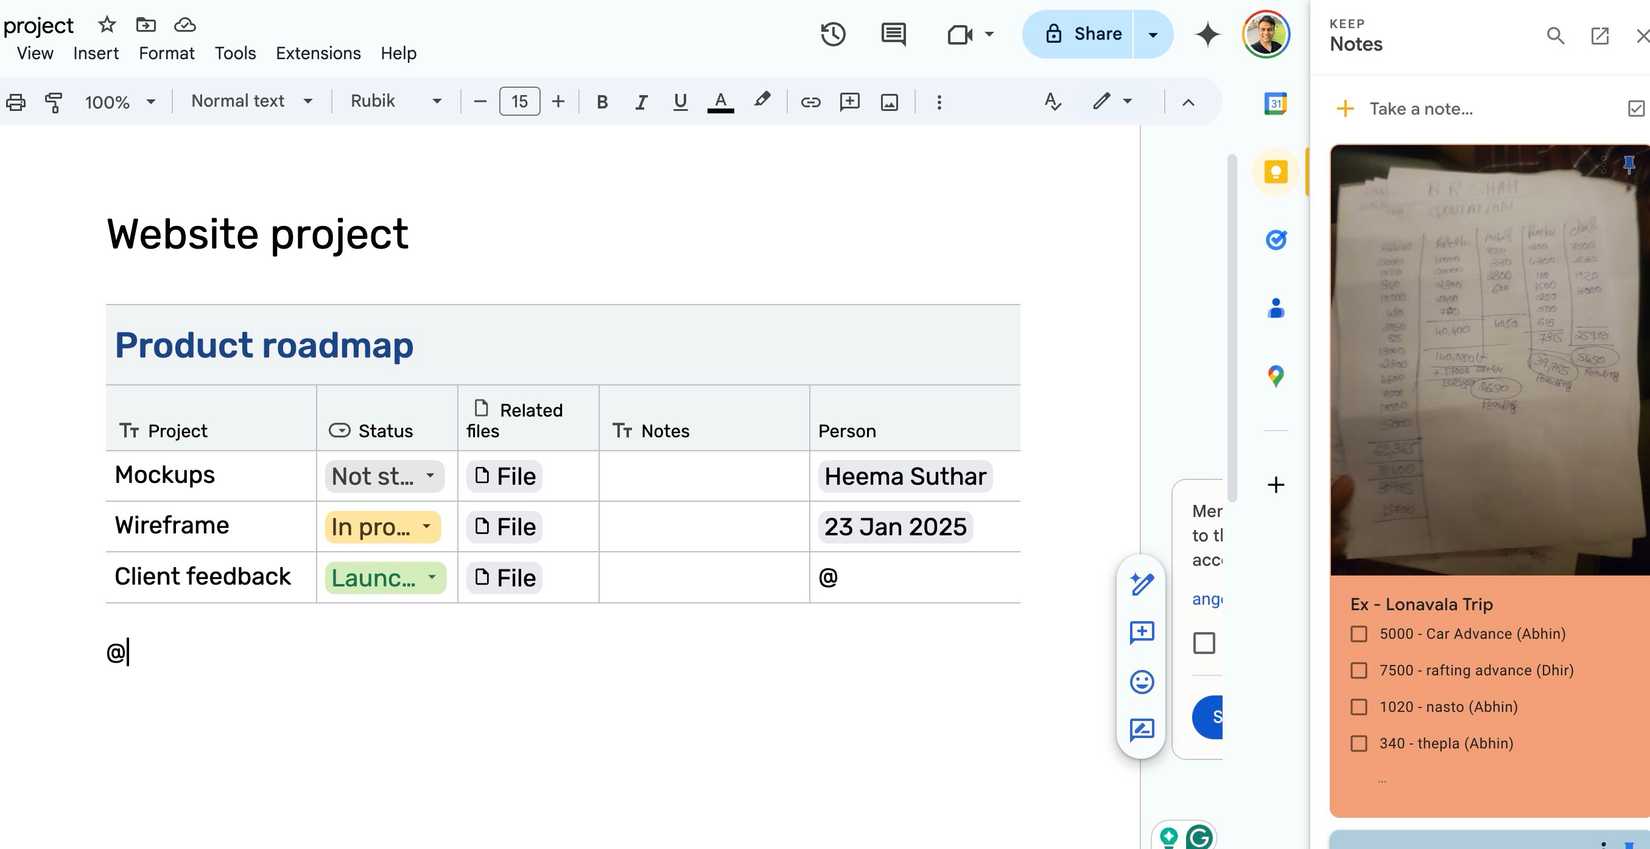Open the Extensions menu

(x=318, y=53)
